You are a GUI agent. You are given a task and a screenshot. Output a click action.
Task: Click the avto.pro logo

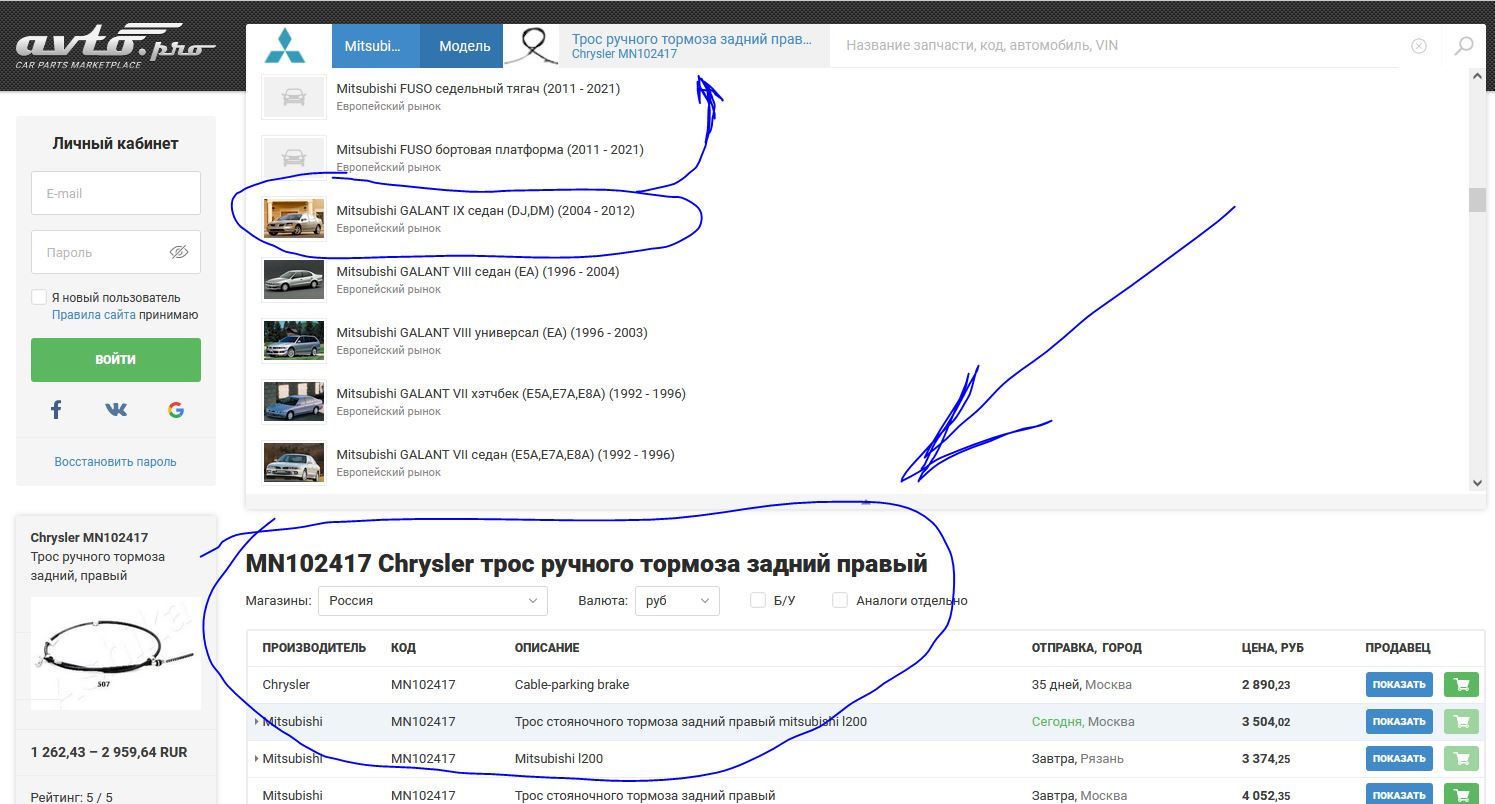click(114, 46)
